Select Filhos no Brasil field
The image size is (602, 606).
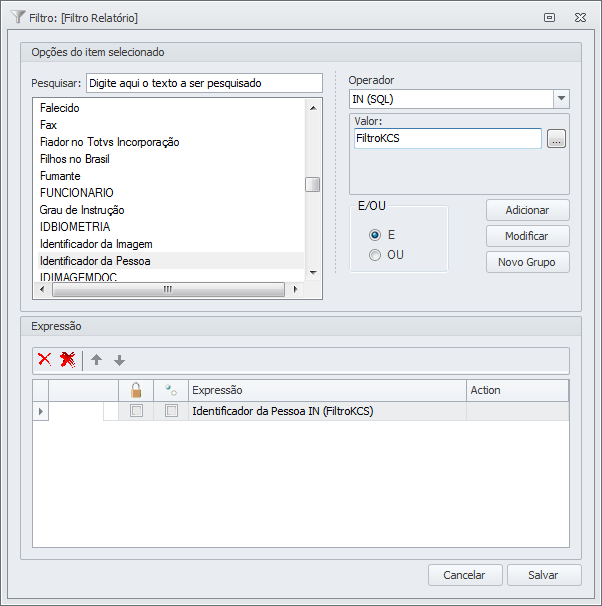(75, 159)
